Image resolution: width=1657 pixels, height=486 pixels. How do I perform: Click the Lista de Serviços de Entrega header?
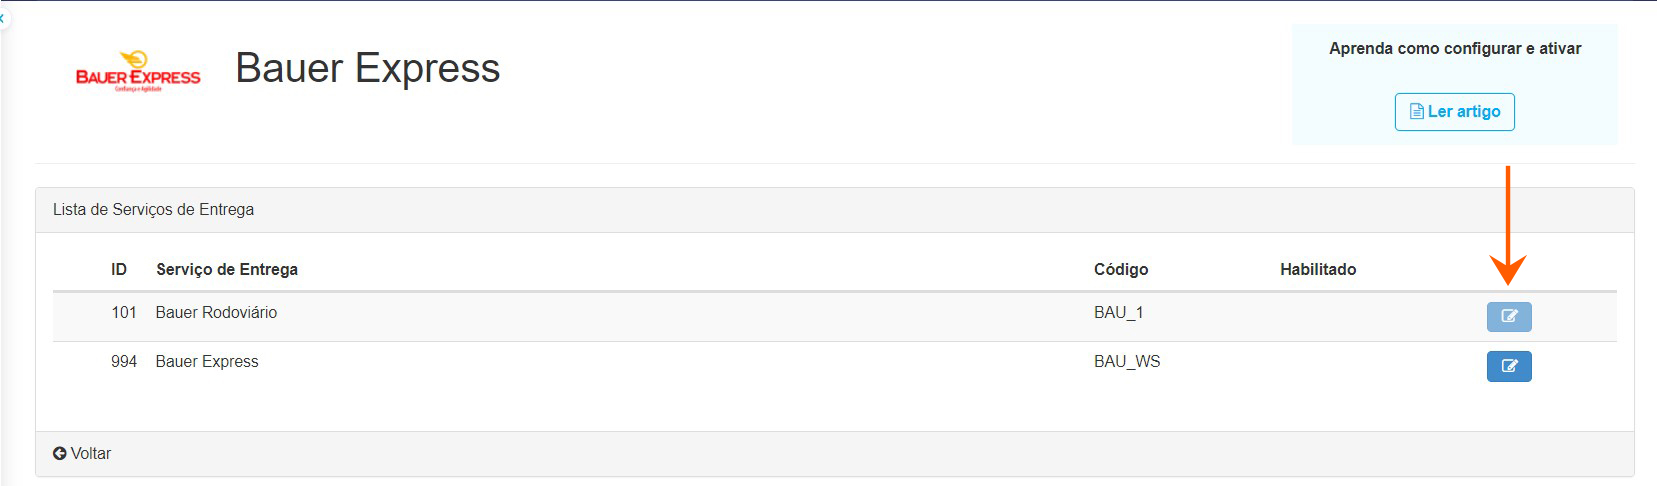pos(153,210)
